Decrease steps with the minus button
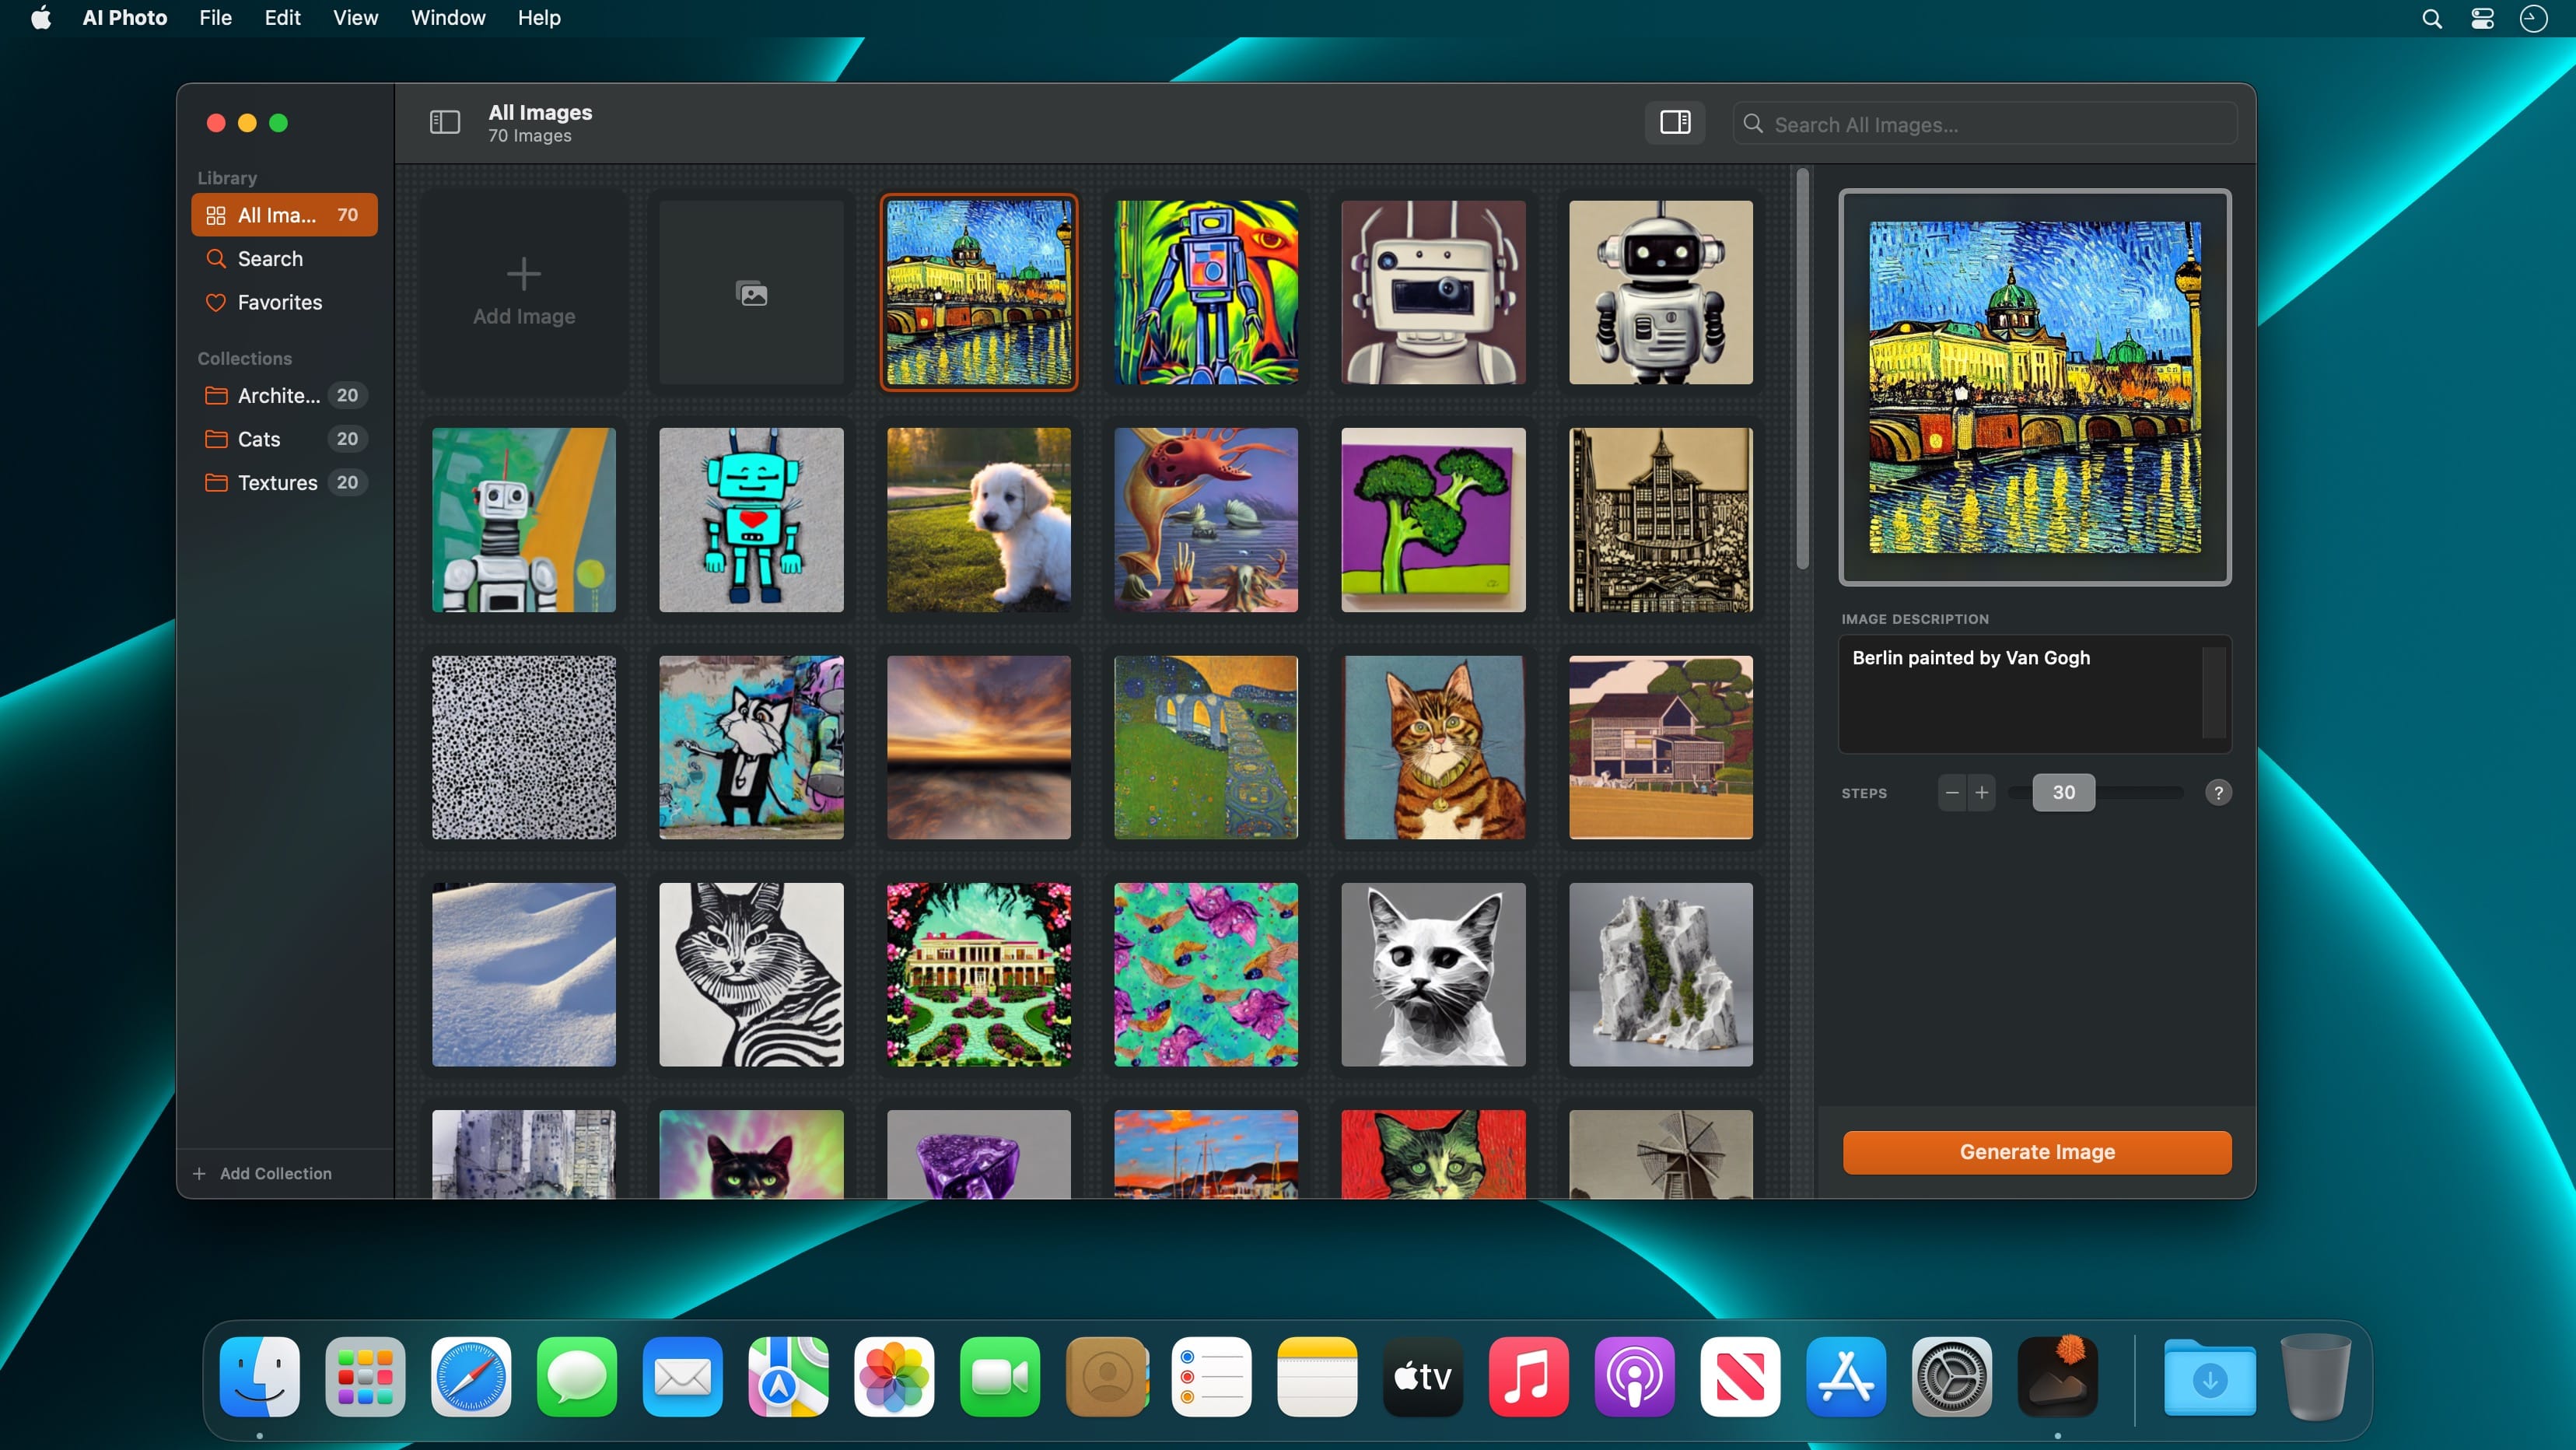Image resolution: width=2576 pixels, height=1450 pixels. coord(1952,792)
